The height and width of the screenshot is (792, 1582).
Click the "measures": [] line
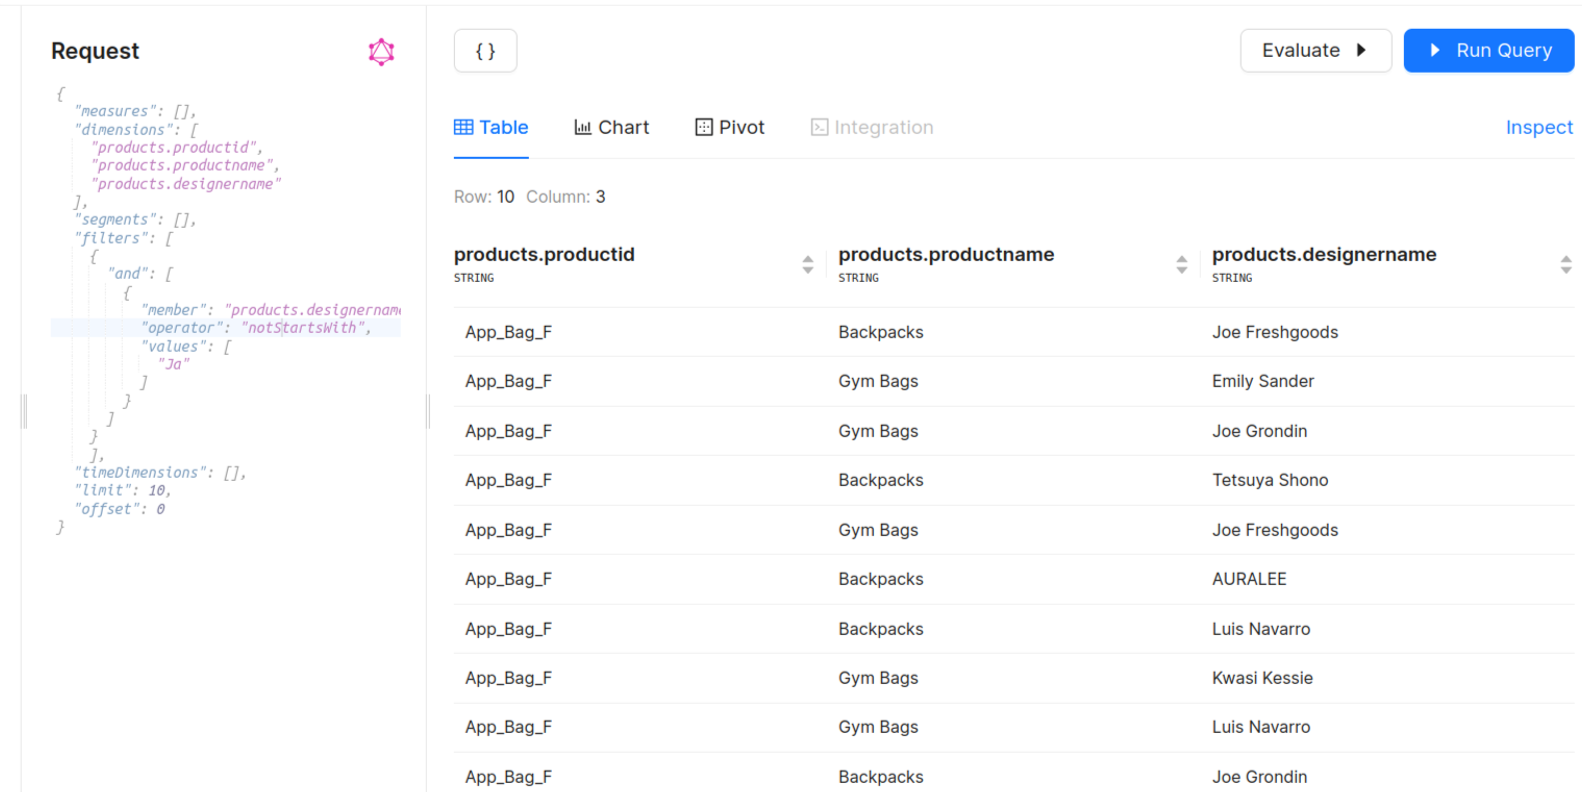pyautogui.click(x=135, y=111)
